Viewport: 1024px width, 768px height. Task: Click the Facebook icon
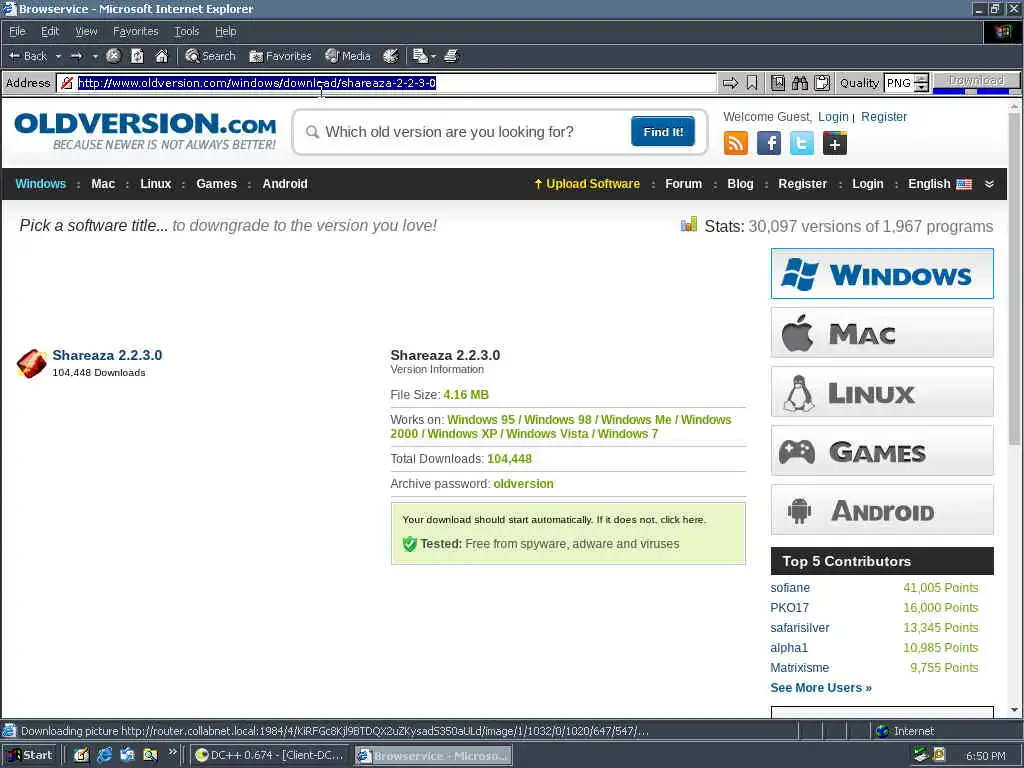(769, 143)
